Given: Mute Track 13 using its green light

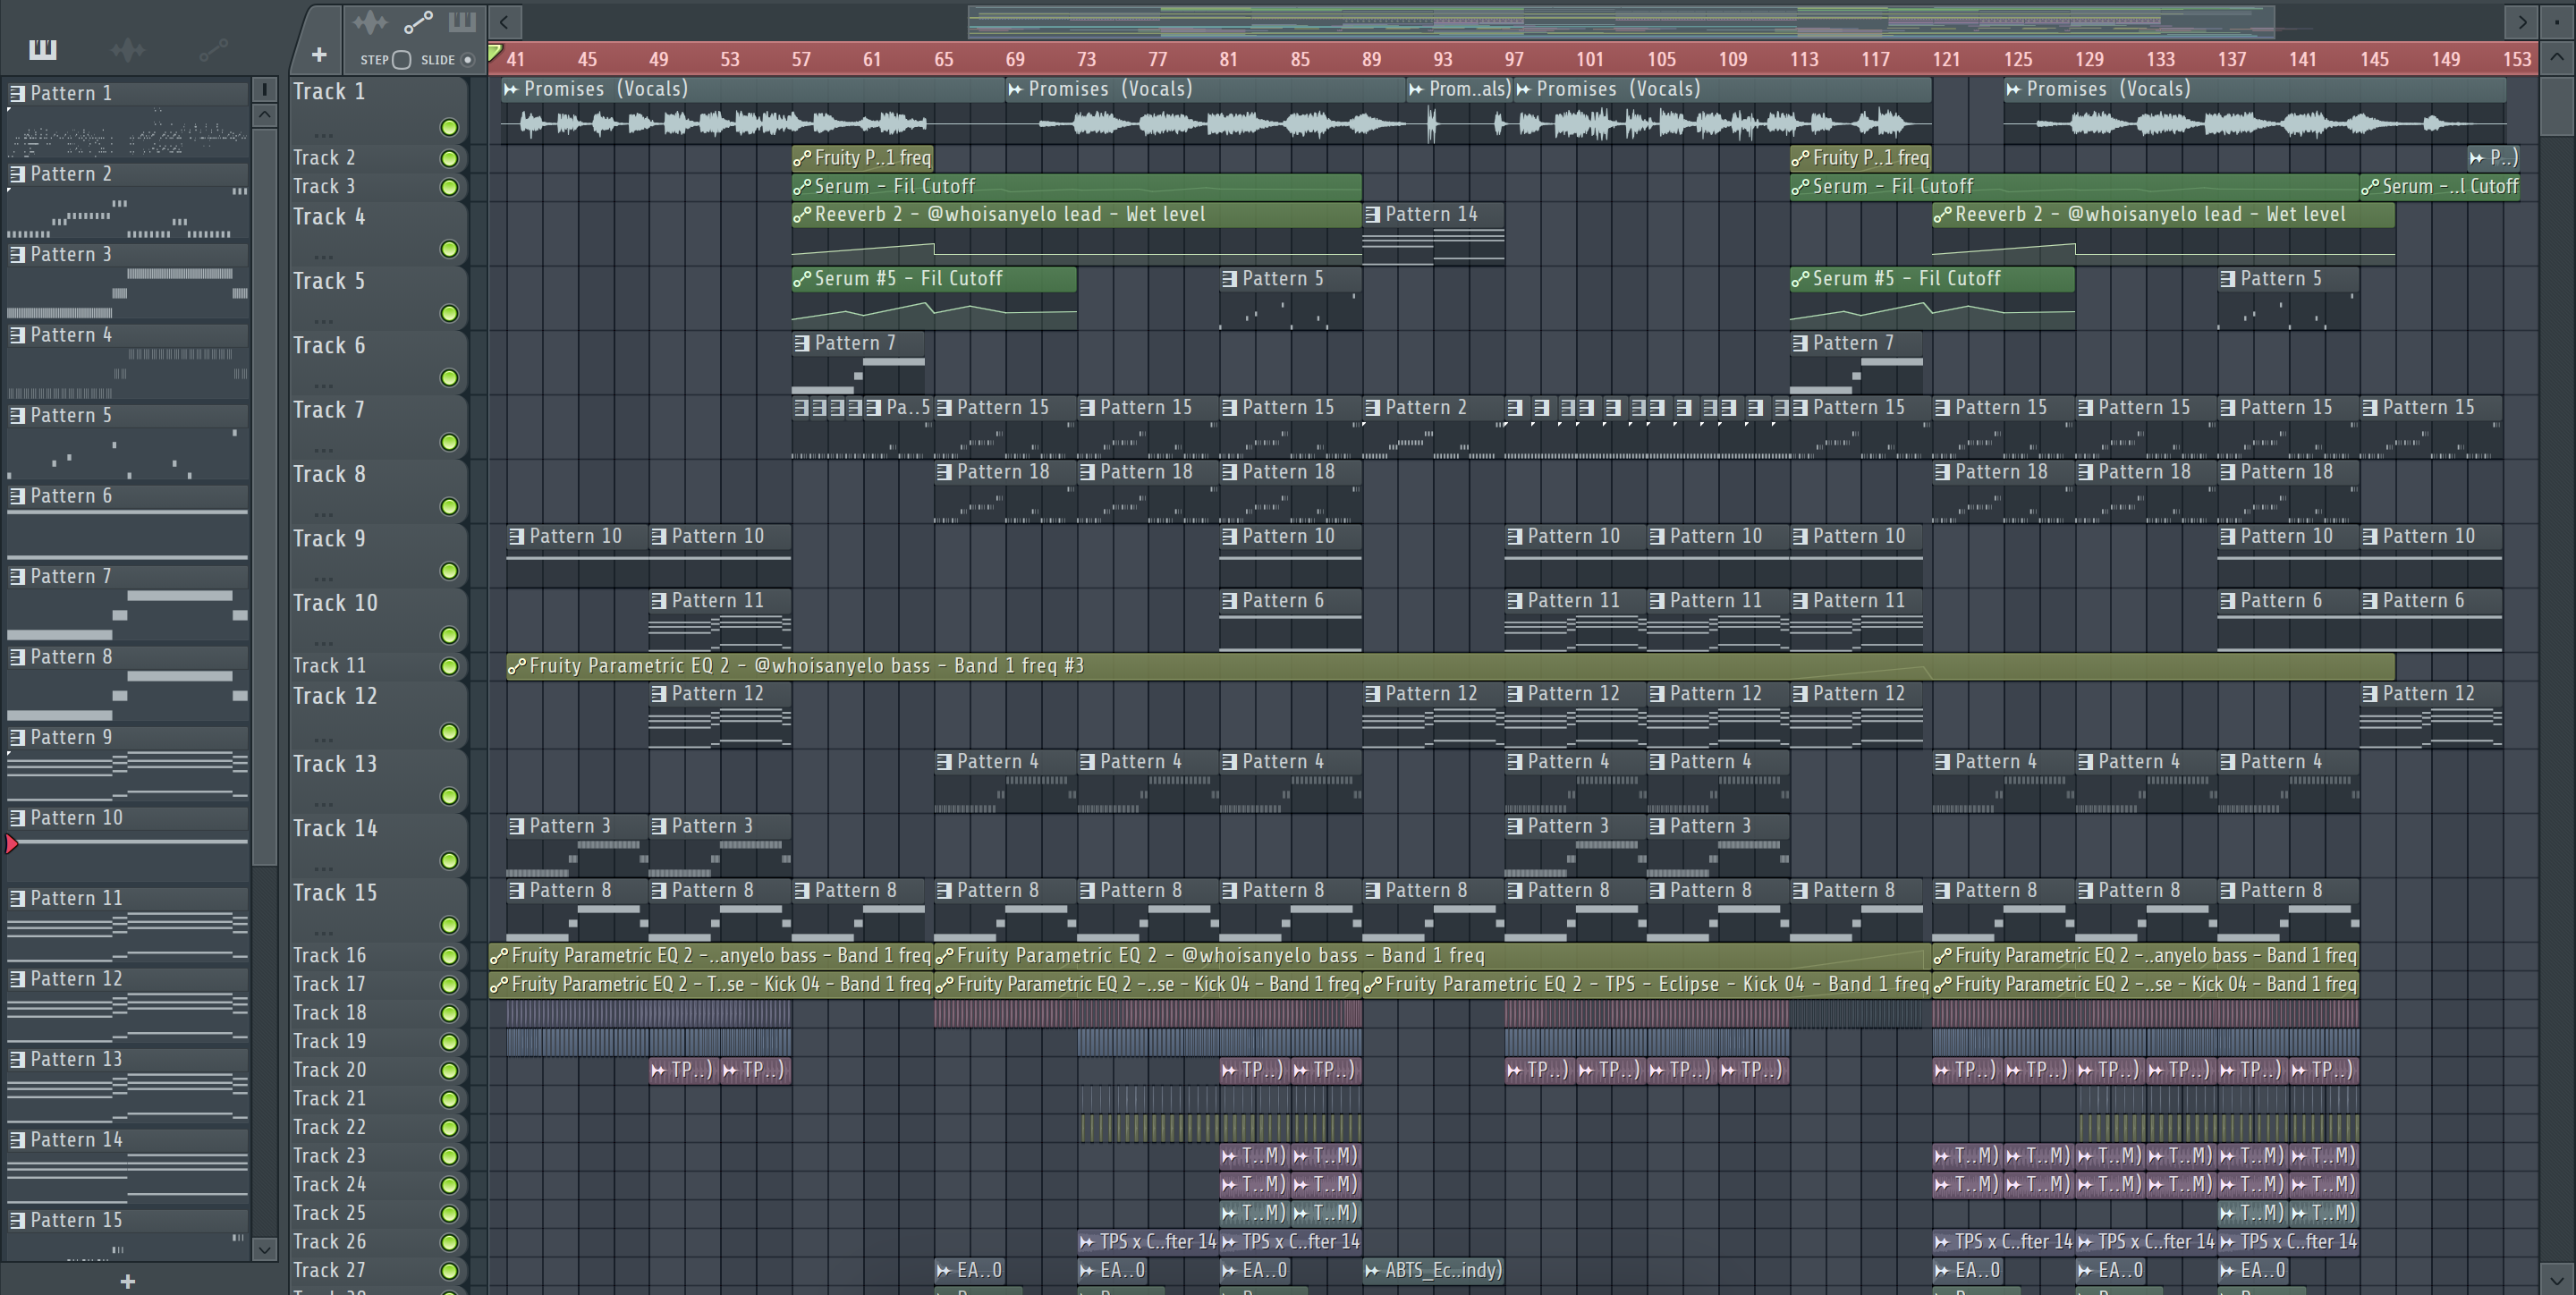Looking at the screenshot, I should tap(449, 797).
